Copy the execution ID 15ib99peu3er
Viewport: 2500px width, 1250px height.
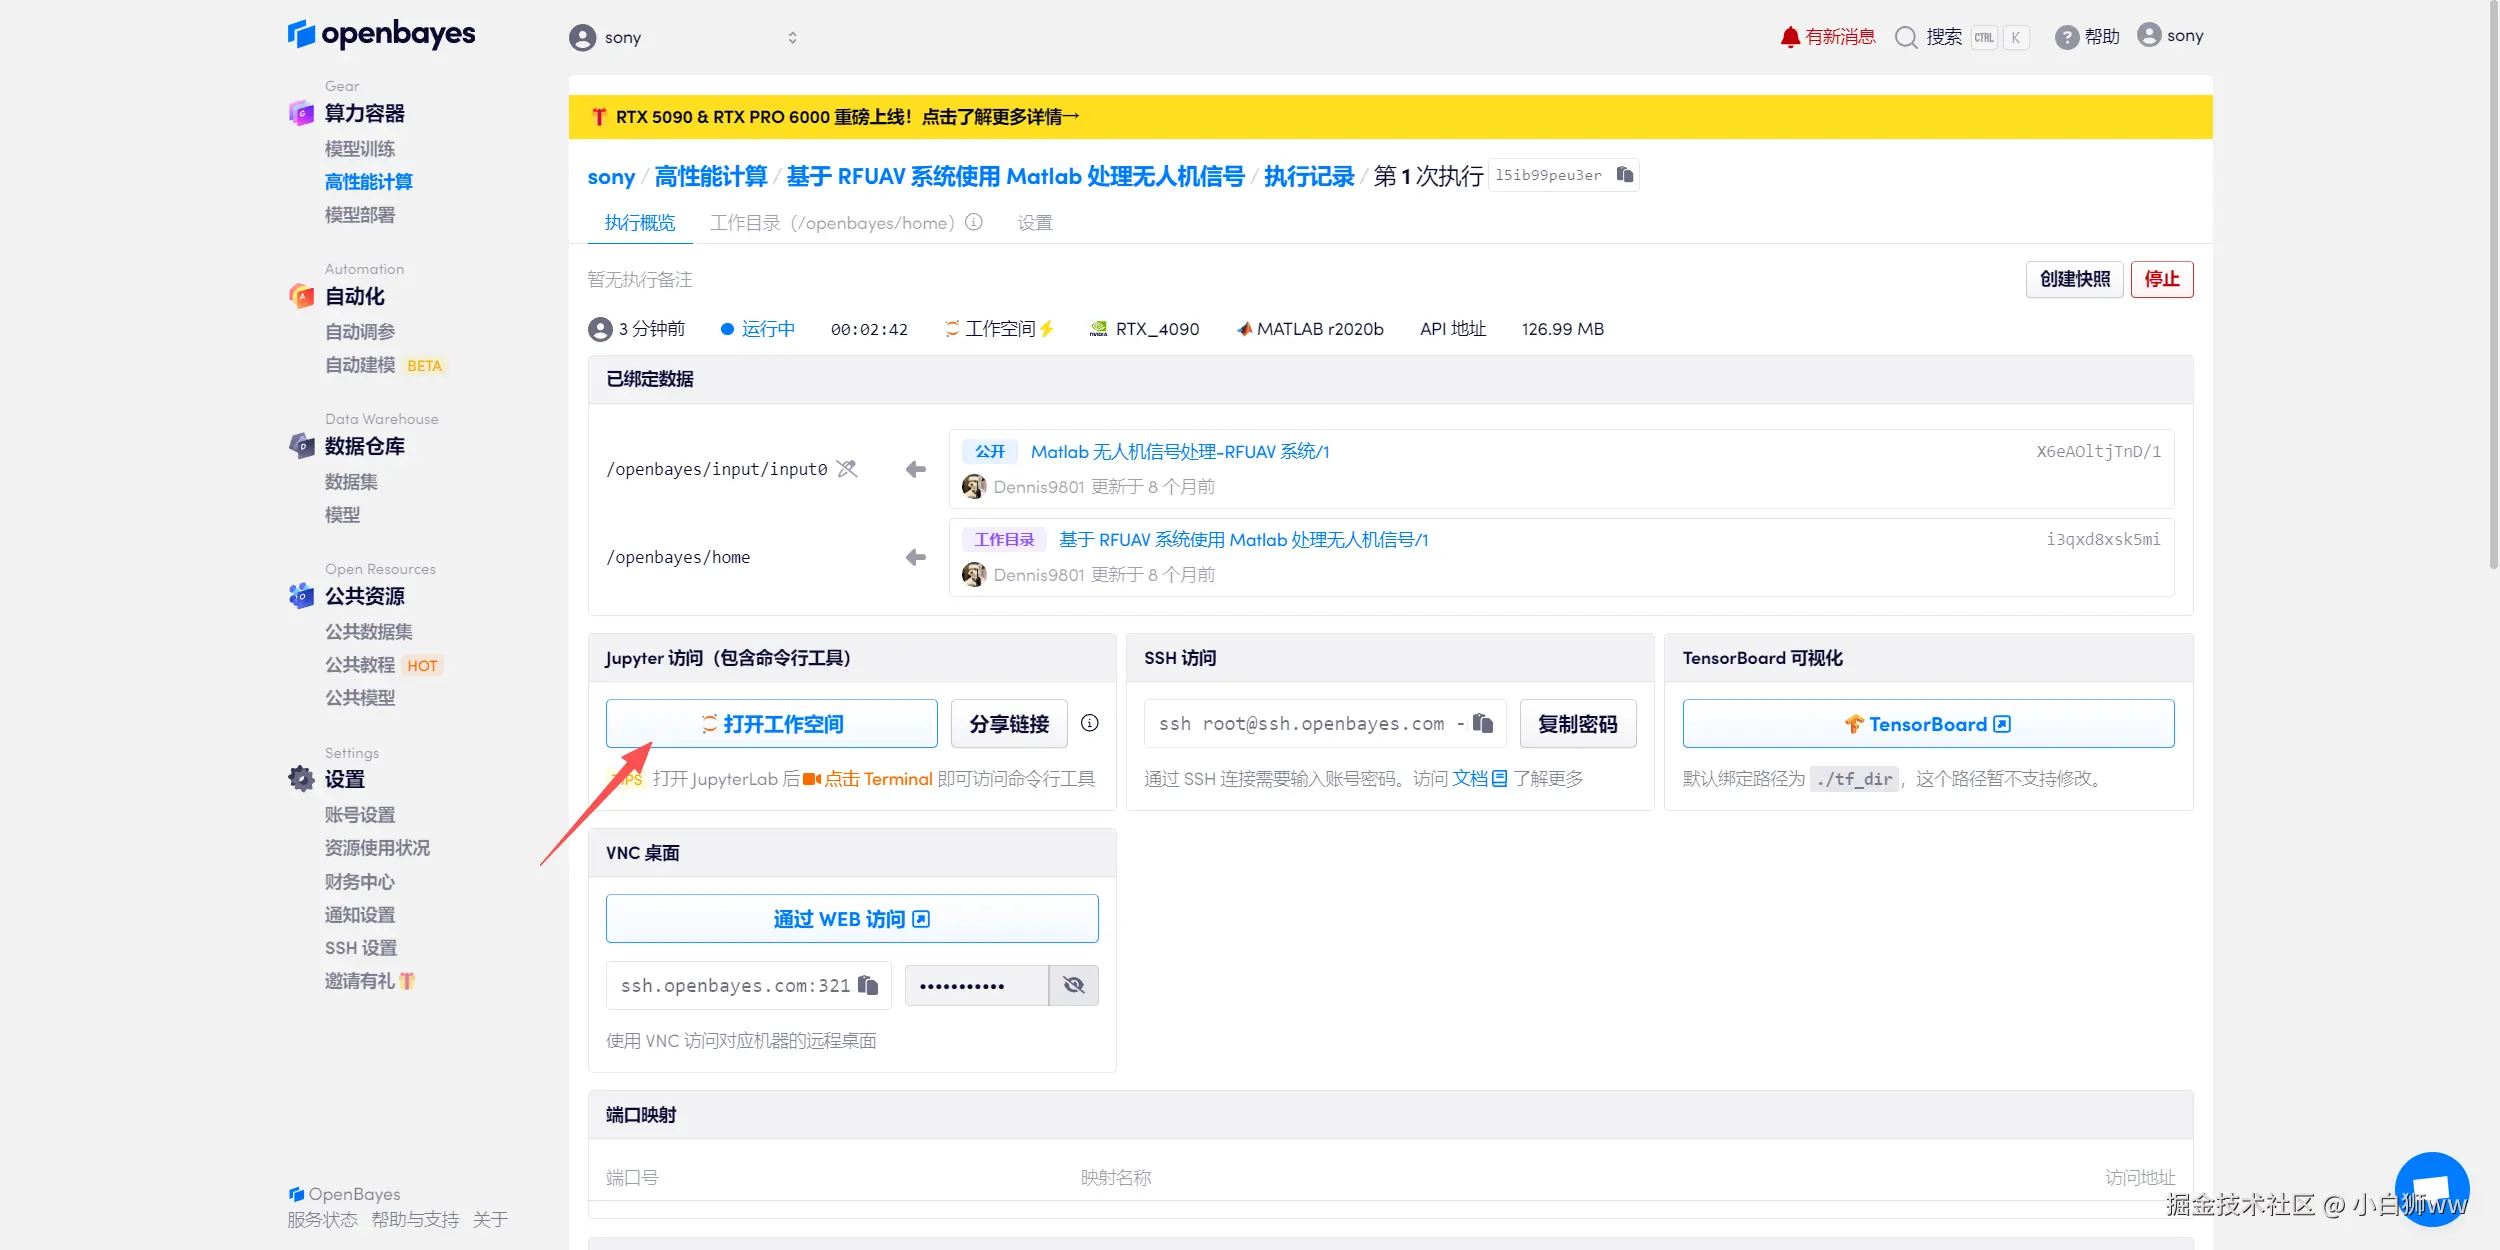tap(1625, 175)
